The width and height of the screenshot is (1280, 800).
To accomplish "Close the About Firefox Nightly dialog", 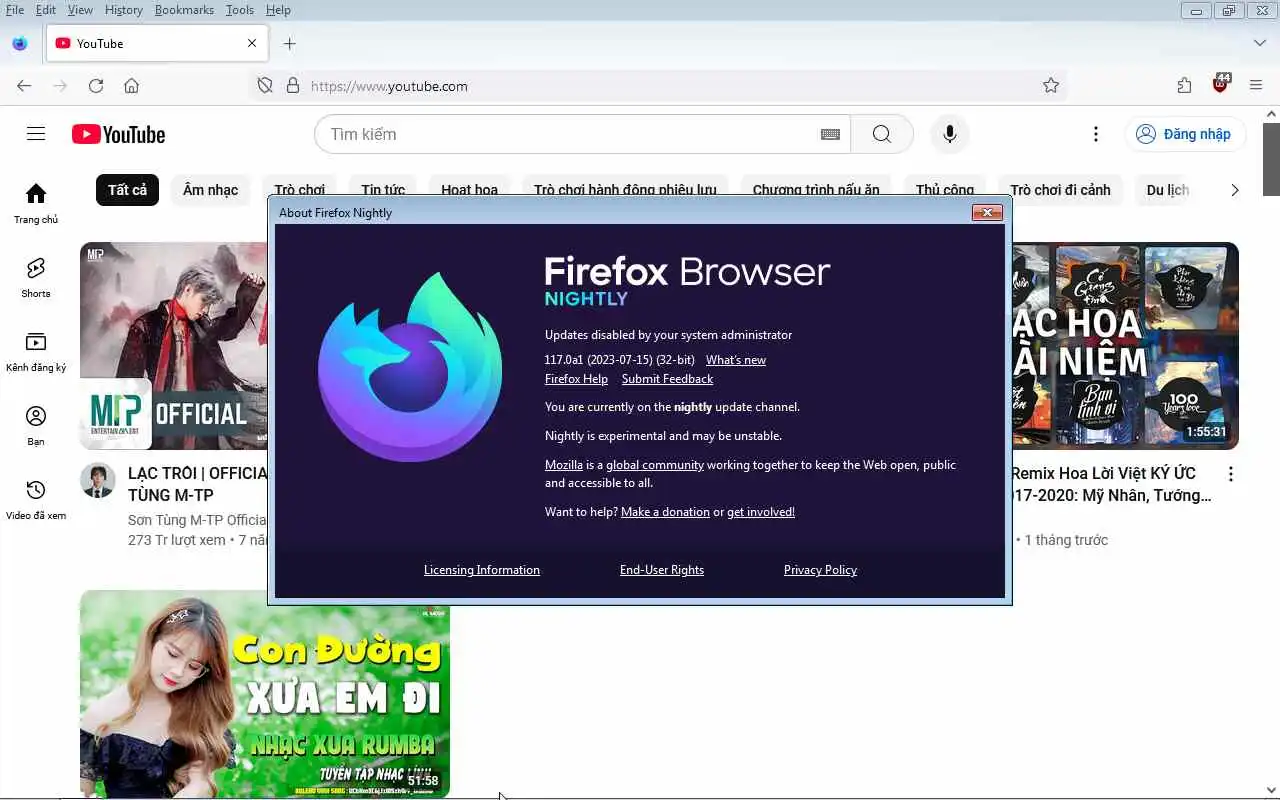I will (x=987, y=212).
